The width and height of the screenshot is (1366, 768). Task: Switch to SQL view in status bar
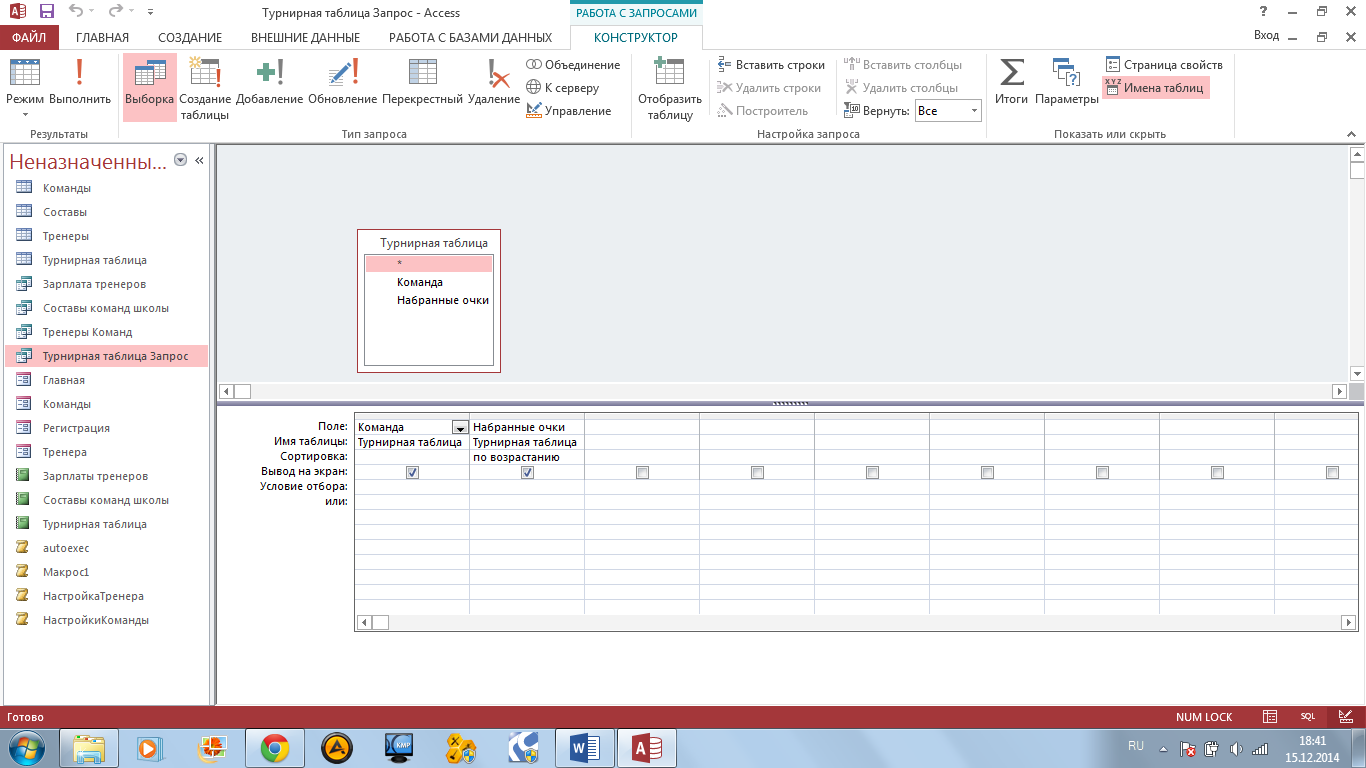click(1307, 716)
